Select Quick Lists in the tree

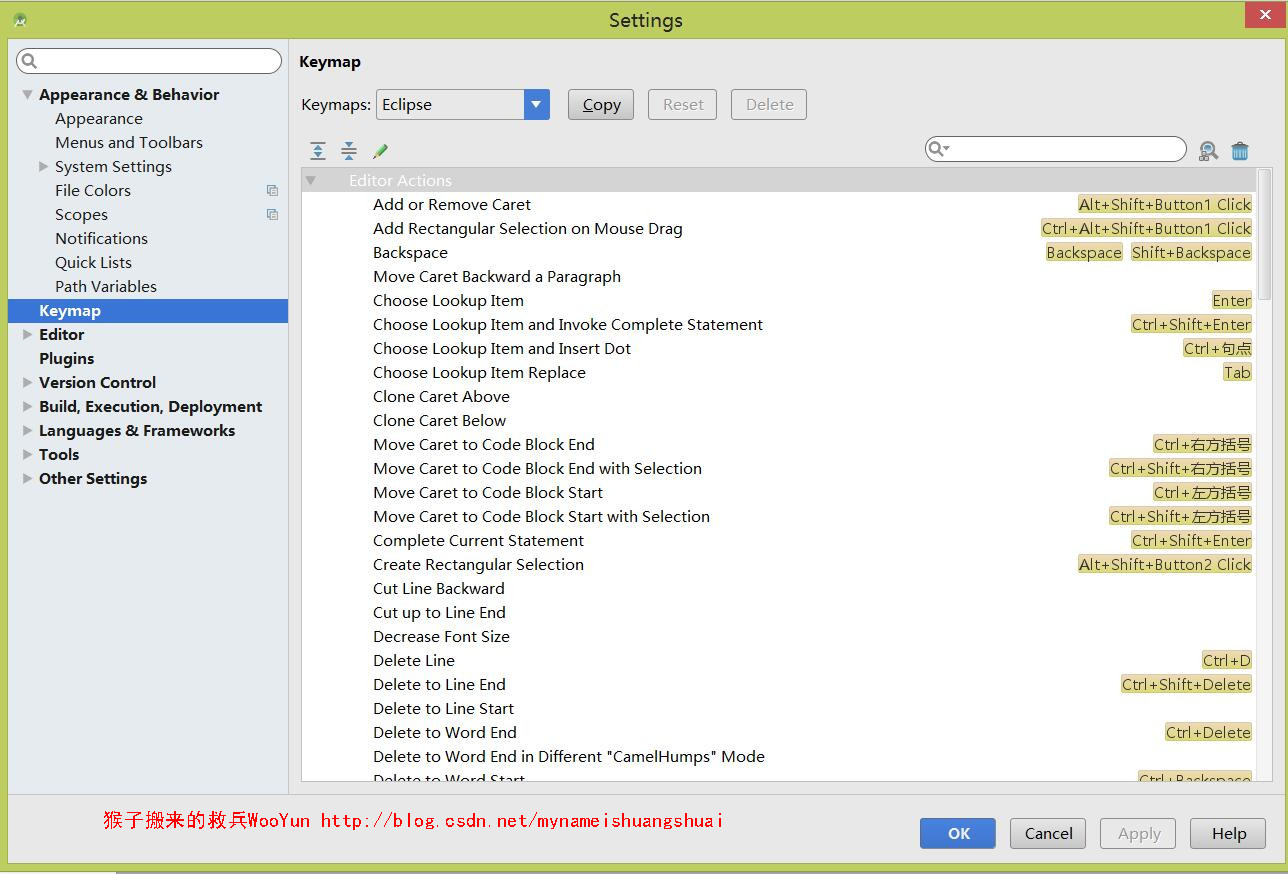pyautogui.click(x=93, y=262)
